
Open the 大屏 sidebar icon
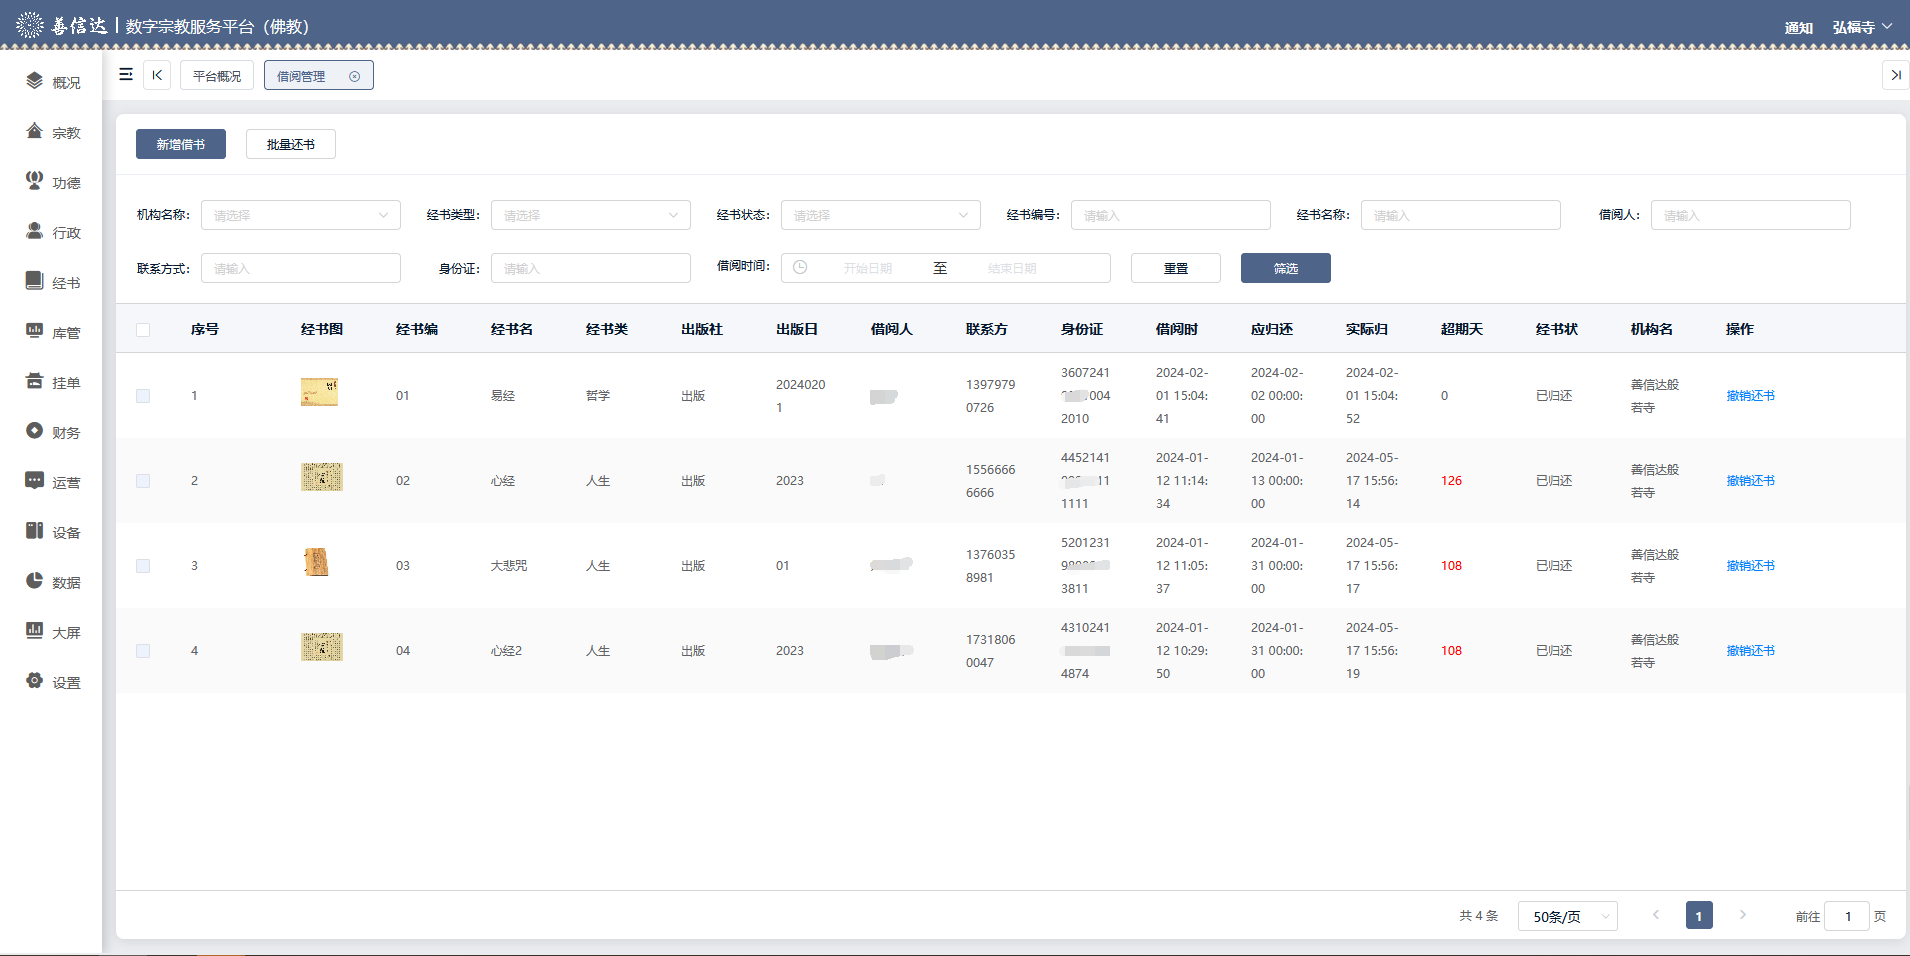click(x=35, y=631)
